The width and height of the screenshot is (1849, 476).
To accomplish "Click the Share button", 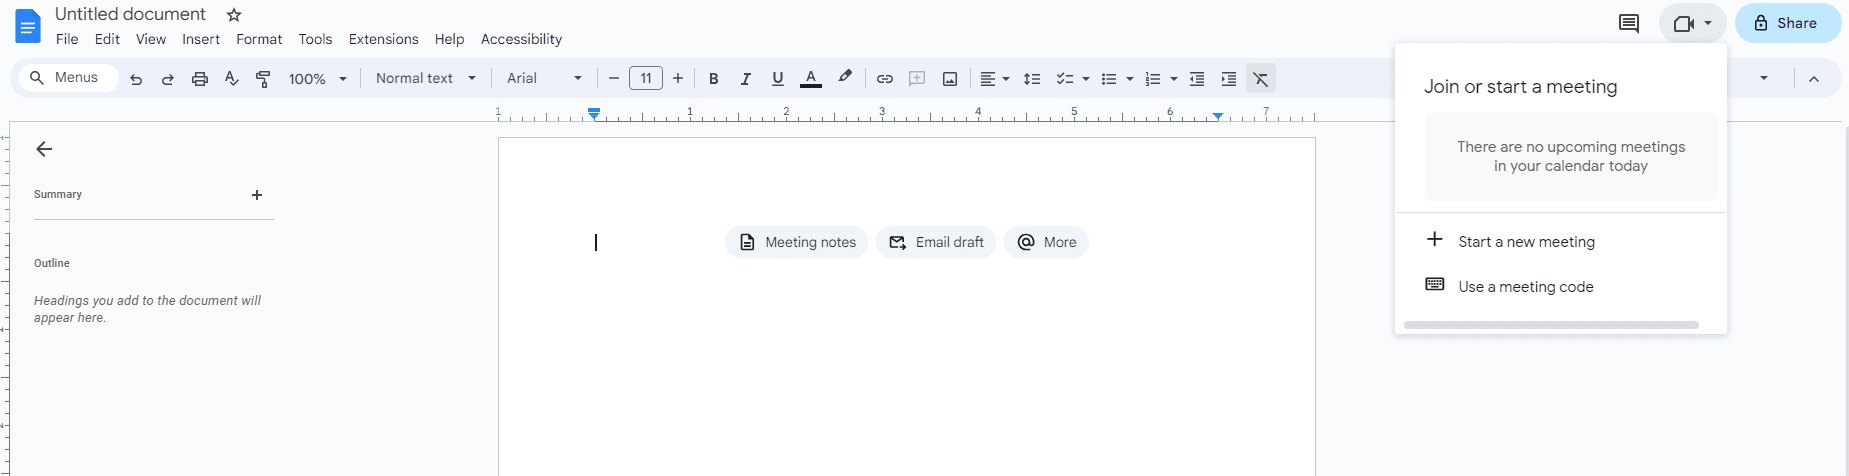I will [1787, 23].
